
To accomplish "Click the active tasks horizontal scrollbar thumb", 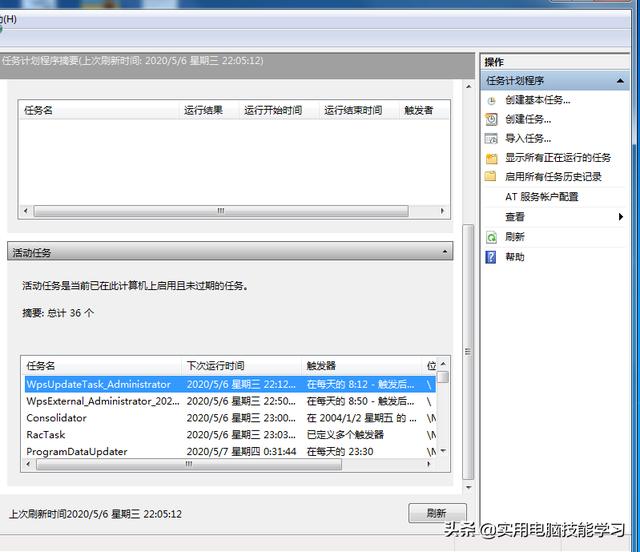I will coord(189,464).
